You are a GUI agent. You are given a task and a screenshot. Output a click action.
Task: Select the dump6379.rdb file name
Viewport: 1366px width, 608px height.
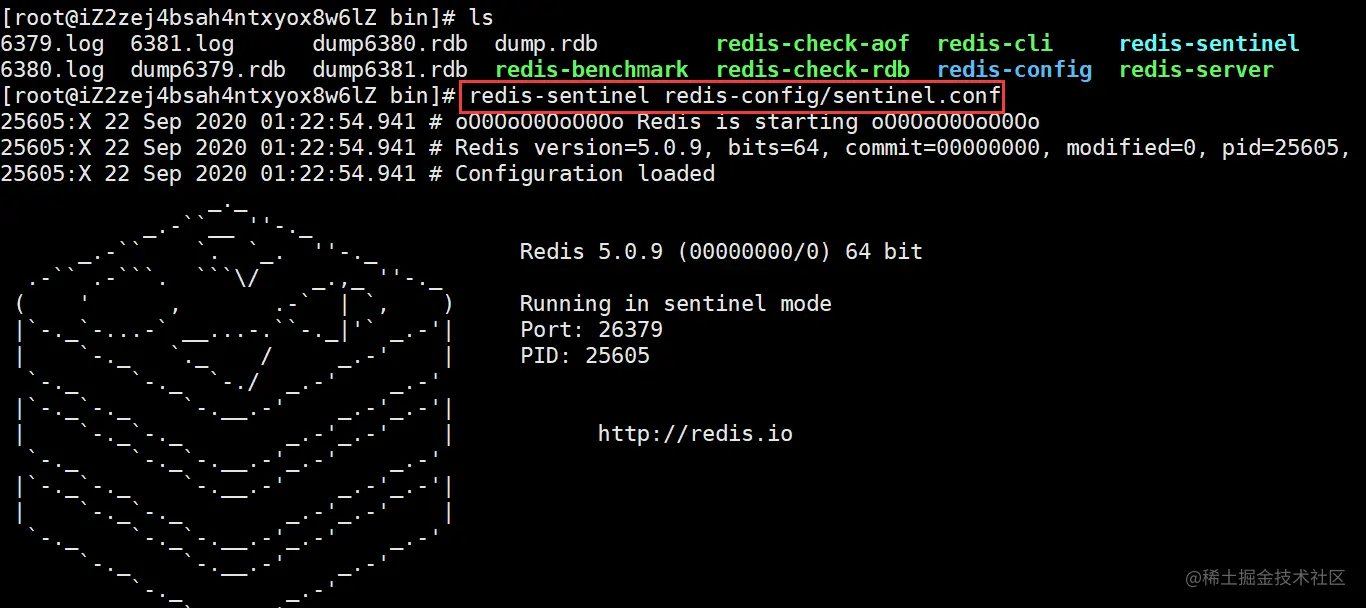pyautogui.click(x=209, y=70)
